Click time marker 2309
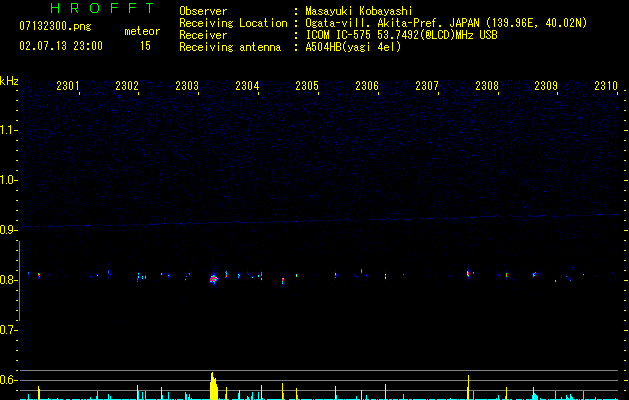The width and height of the screenshot is (629, 400). 546,85
